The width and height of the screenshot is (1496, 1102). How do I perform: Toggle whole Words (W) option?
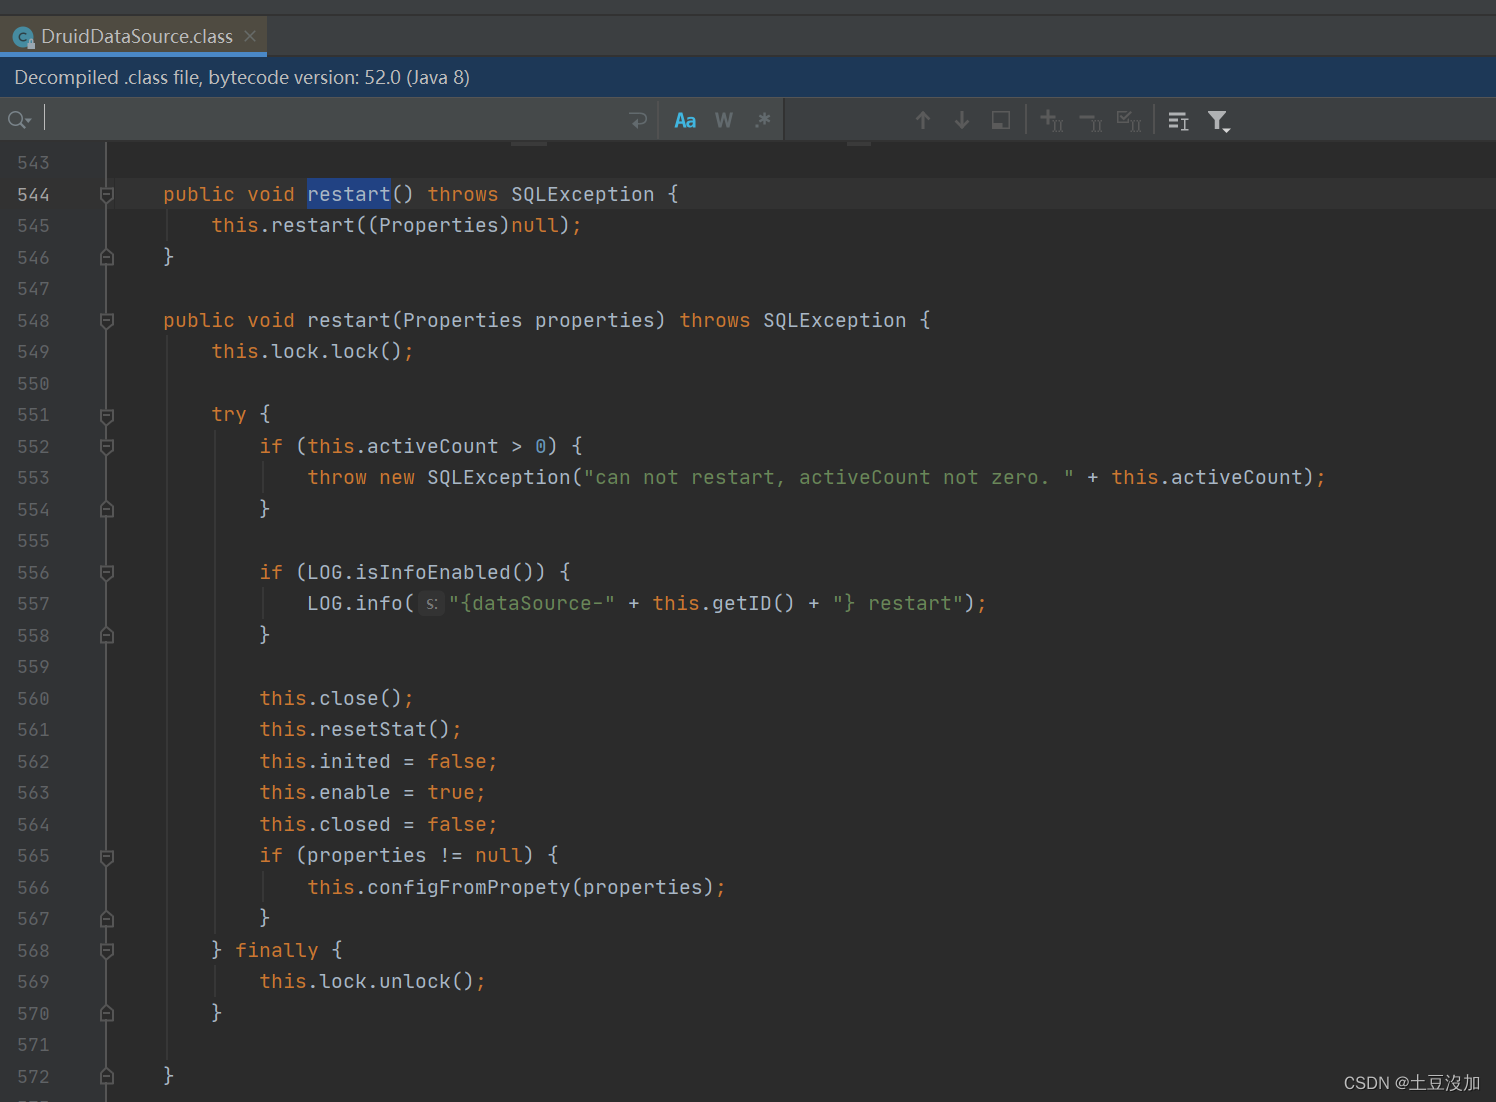pyautogui.click(x=724, y=120)
